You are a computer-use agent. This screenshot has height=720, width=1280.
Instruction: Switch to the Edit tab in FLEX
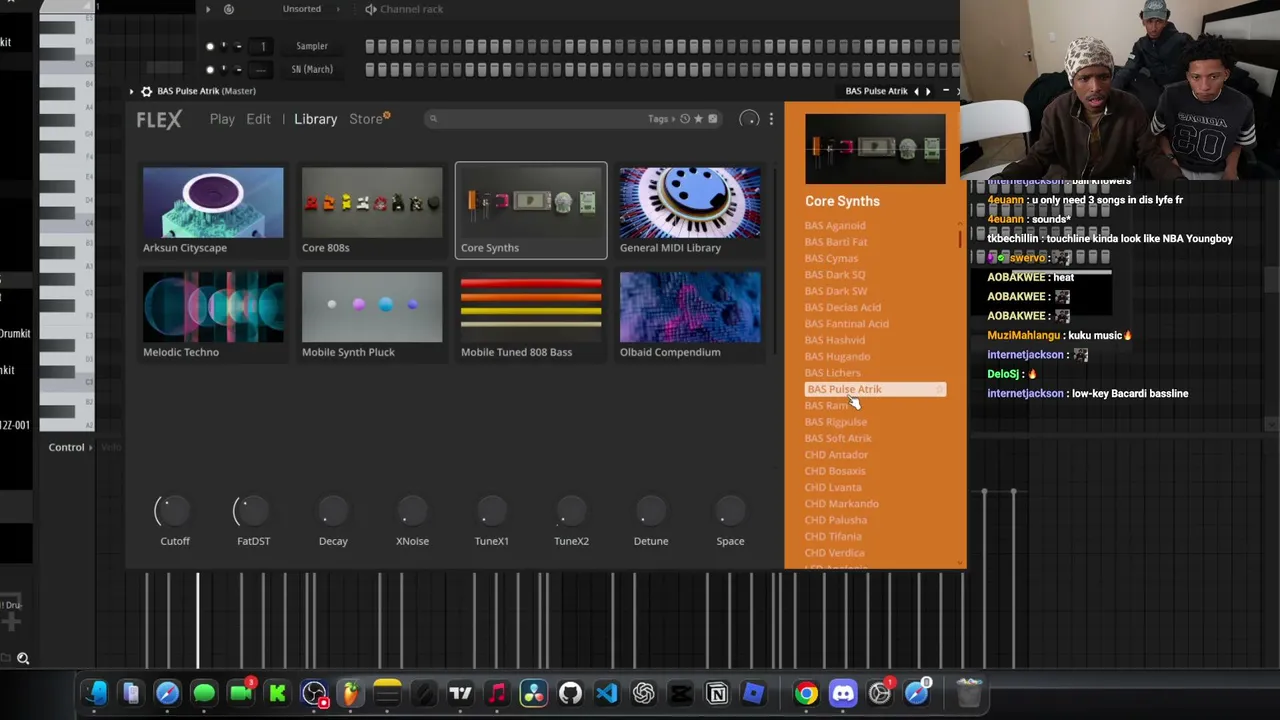[258, 119]
